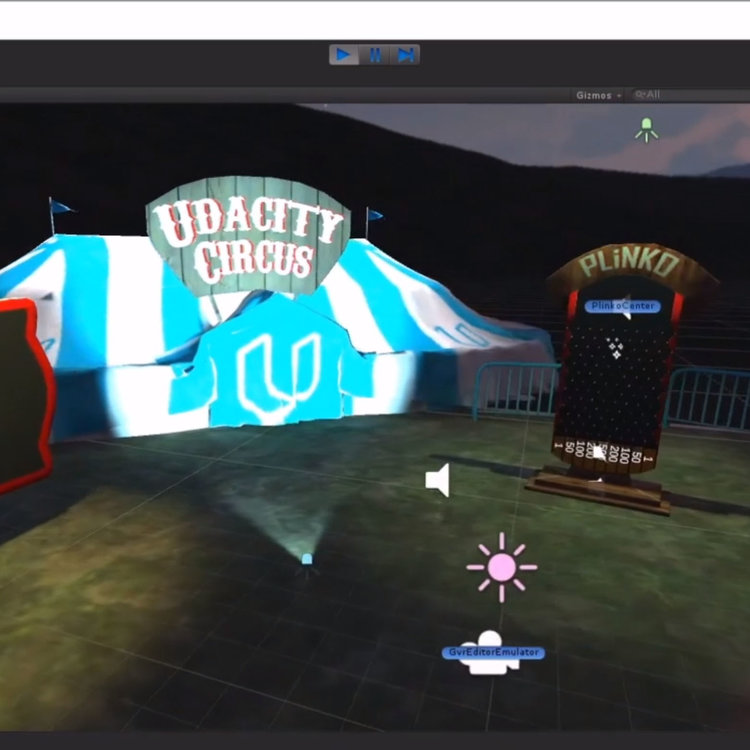Pause the game with the Pause button
This screenshot has height=750, width=750.
coord(375,55)
